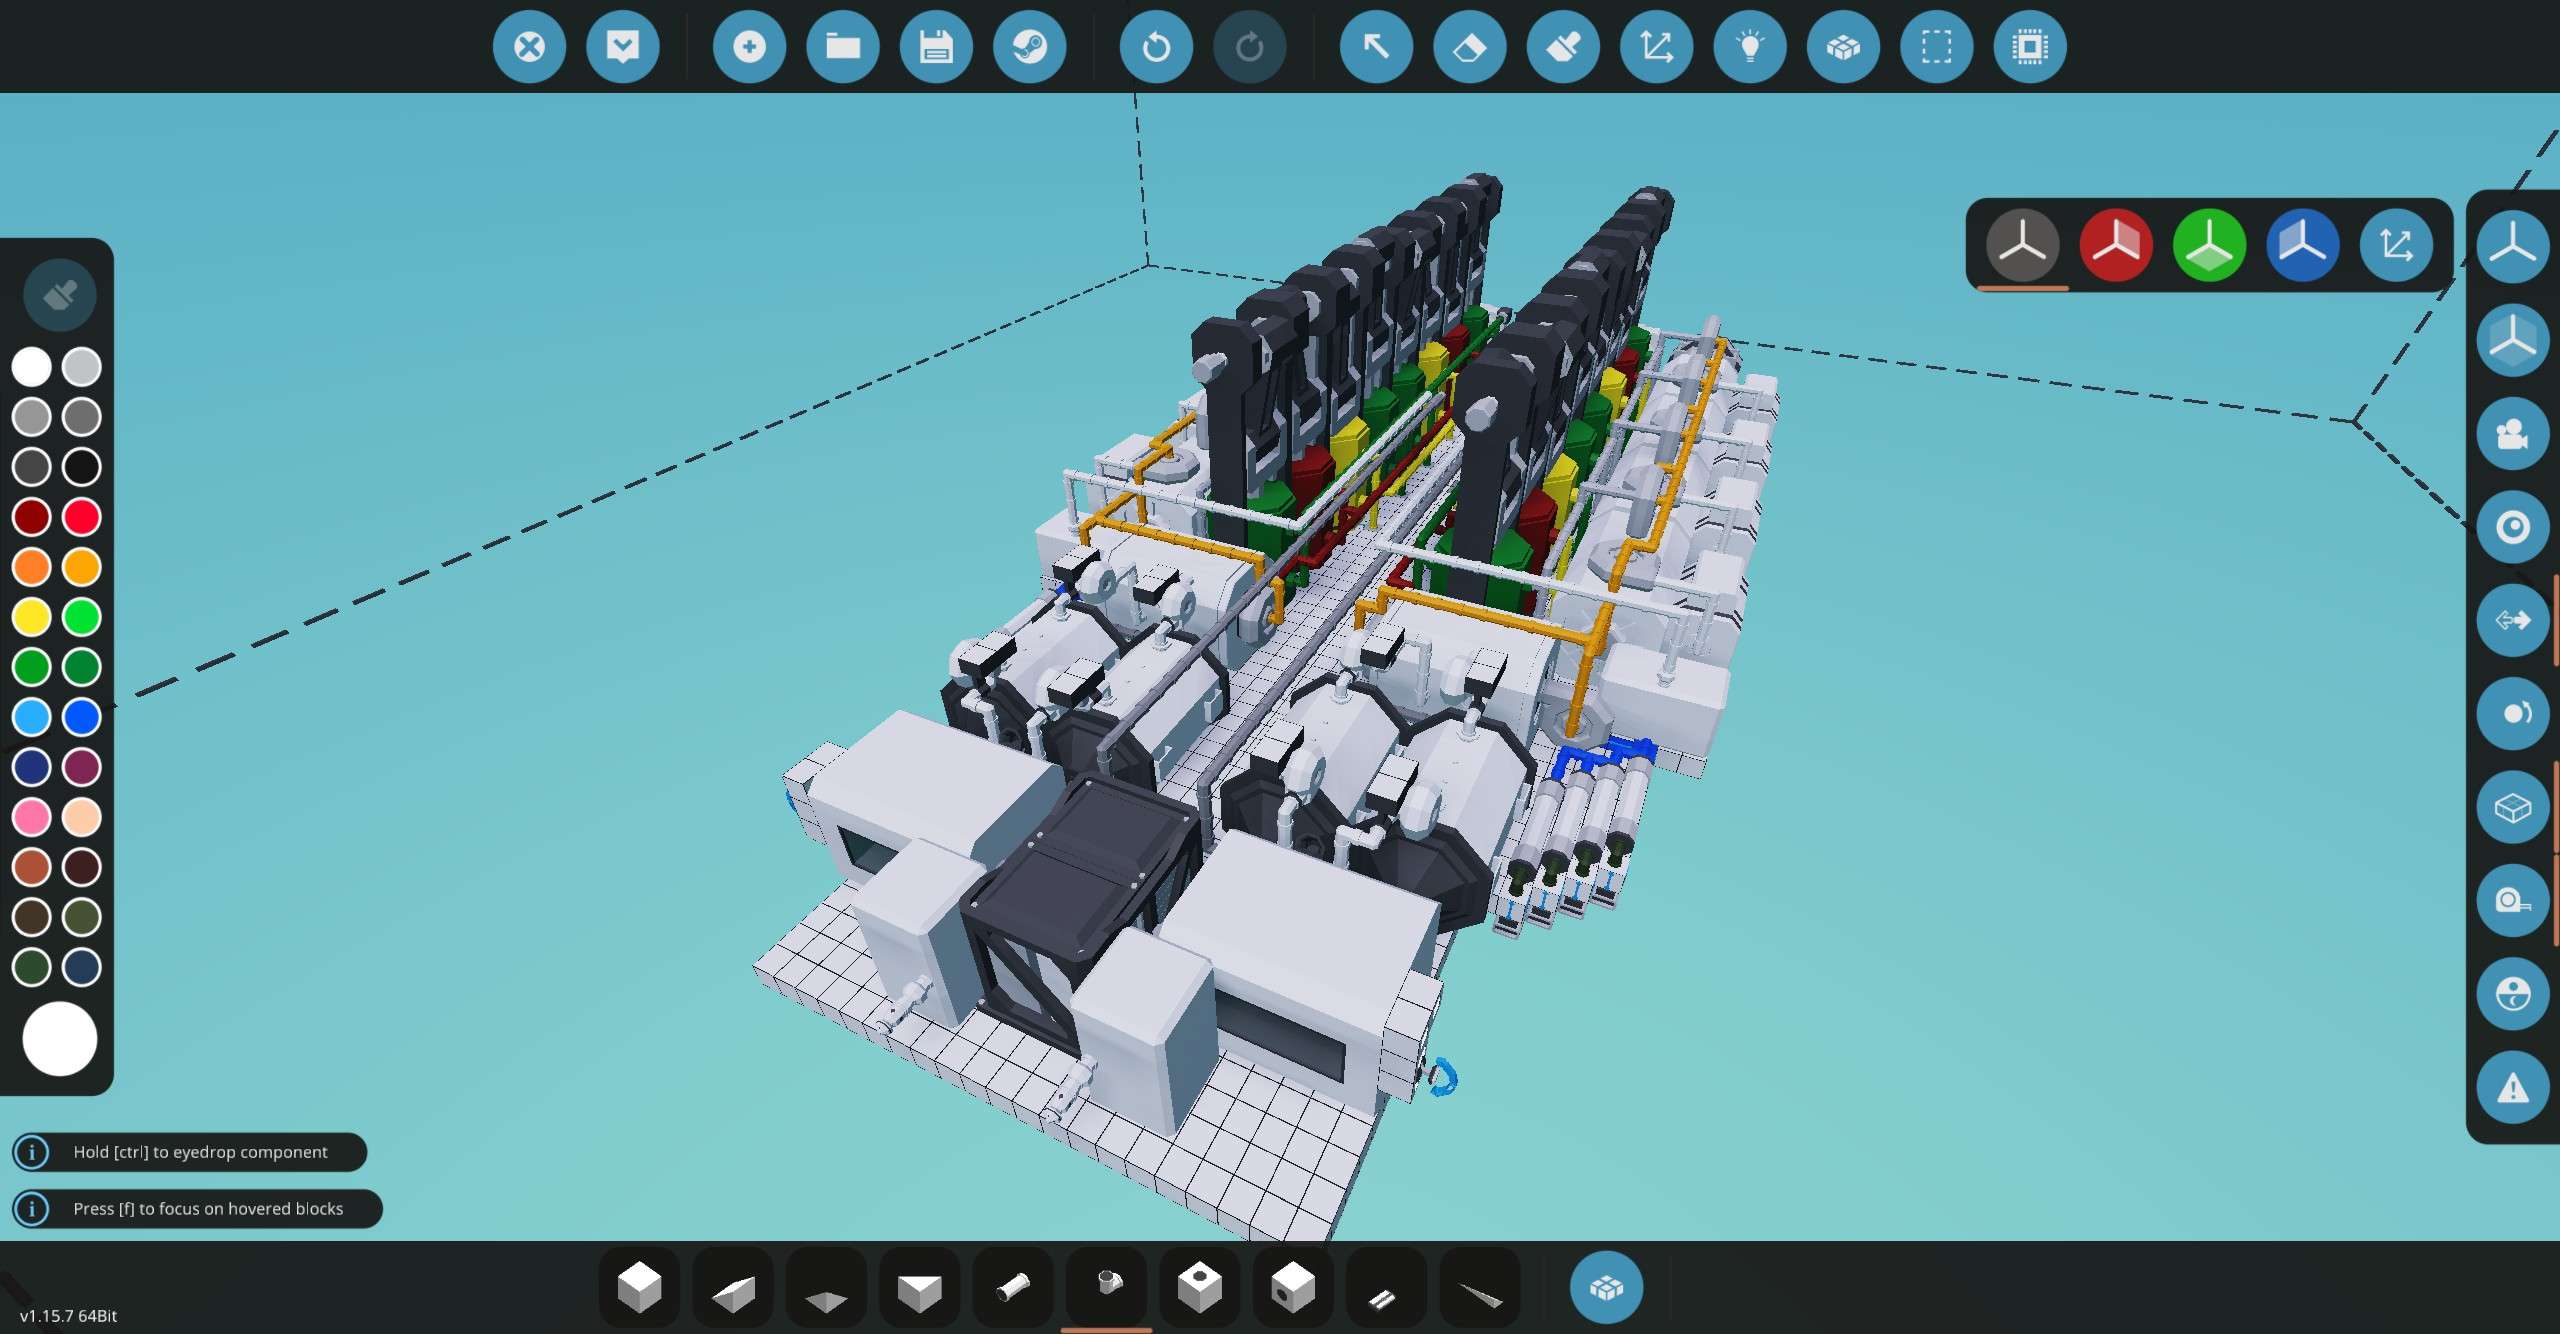Select the paint brush tool in toolbar
The width and height of the screenshot is (2560, 1334).
pos(1563,47)
